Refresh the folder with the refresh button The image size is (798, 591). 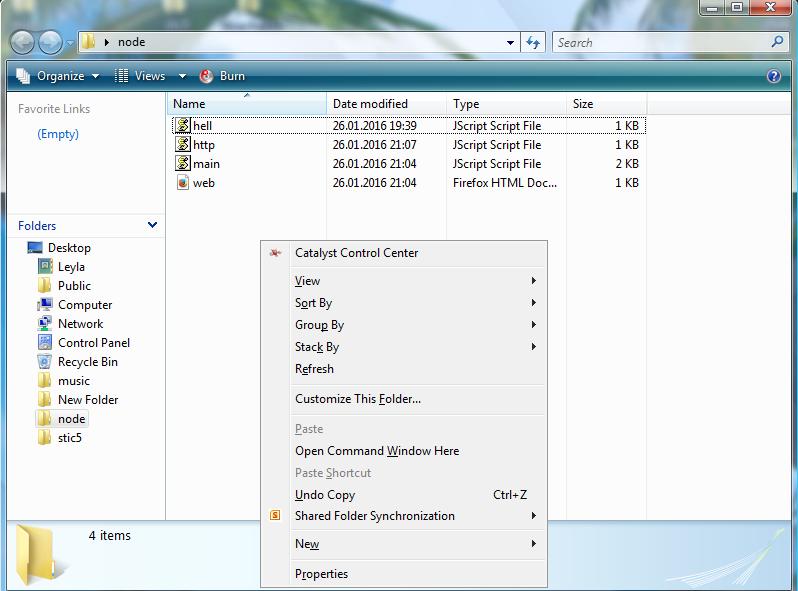point(533,43)
